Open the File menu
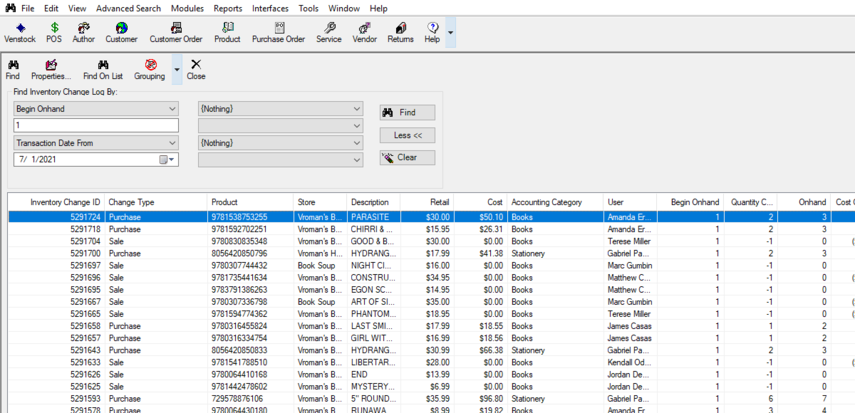The height and width of the screenshot is (413, 855). (x=28, y=8)
